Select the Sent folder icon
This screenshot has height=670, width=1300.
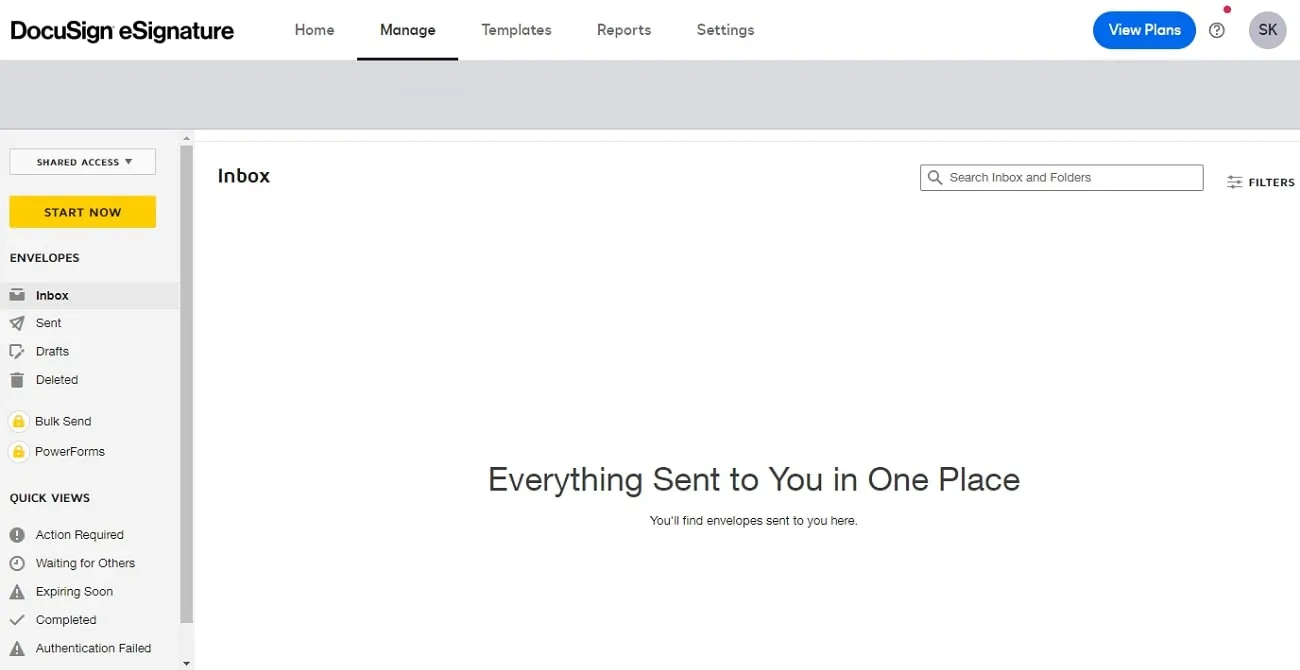point(18,322)
